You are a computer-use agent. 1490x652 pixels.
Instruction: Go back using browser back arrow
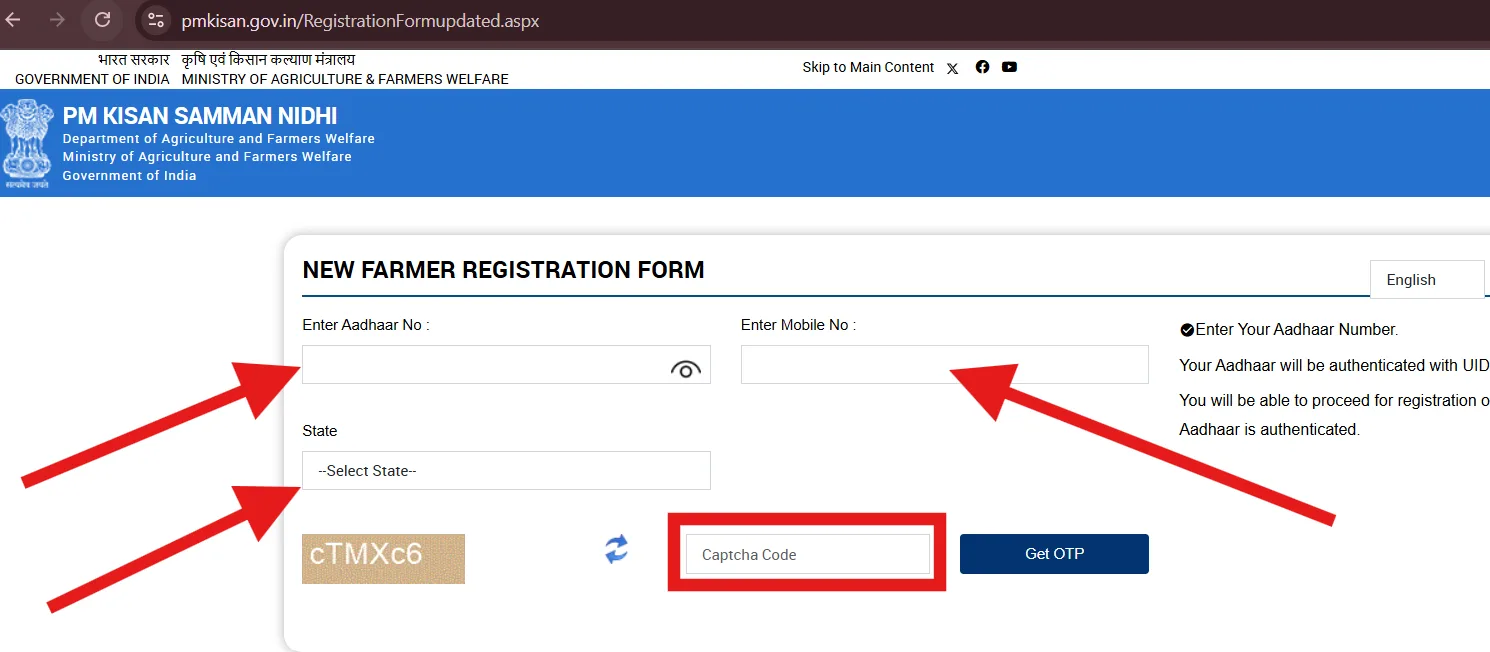[x=13, y=19]
